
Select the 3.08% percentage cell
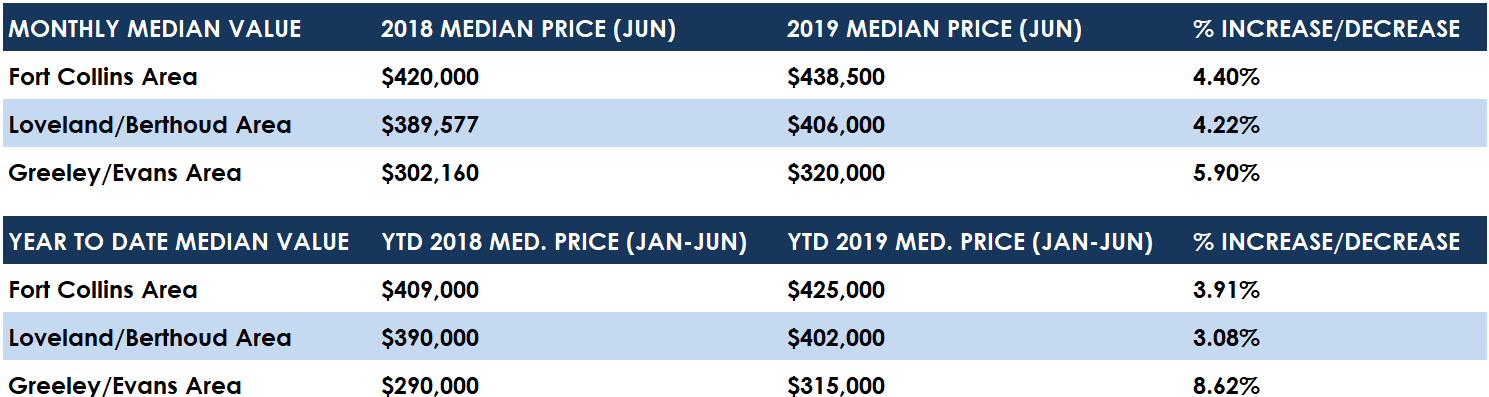click(x=1226, y=338)
